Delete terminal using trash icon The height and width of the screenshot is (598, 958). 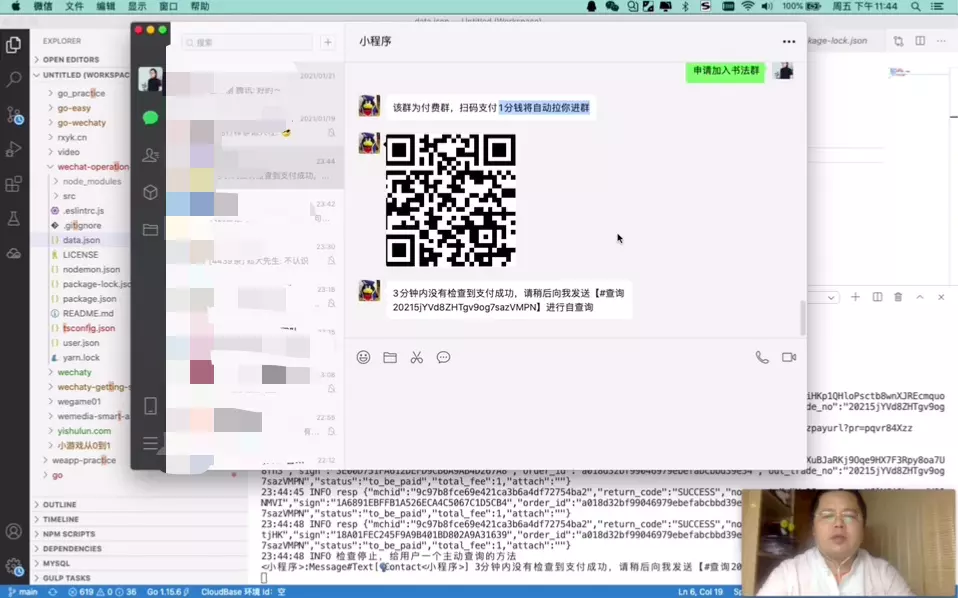(898, 297)
